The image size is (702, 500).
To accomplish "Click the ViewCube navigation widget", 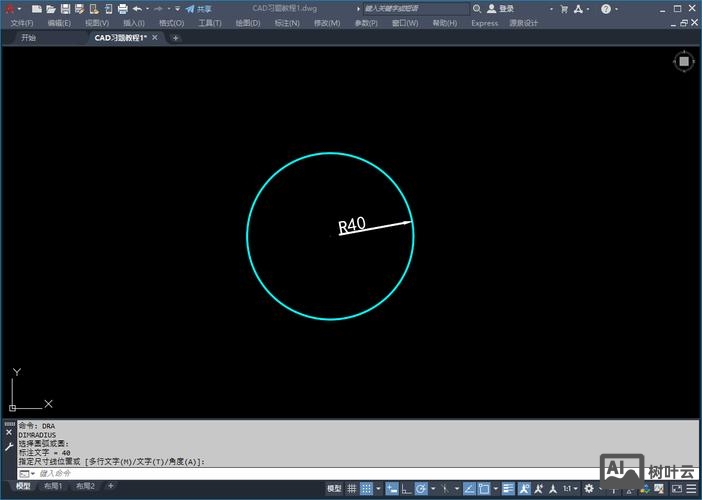I will 684,61.
